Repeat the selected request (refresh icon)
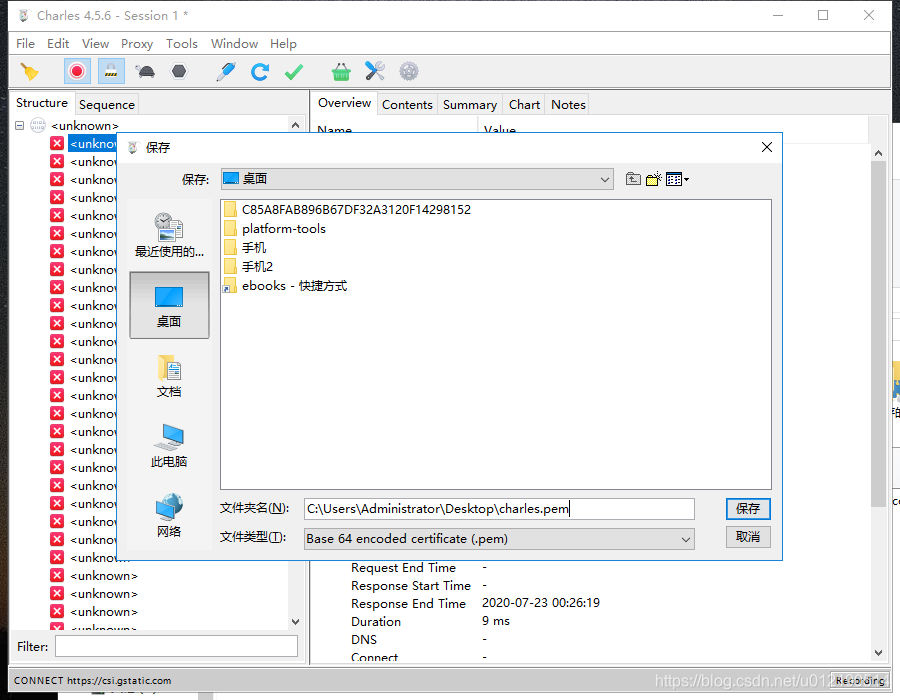Image resolution: width=900 pixels, height=700 pixels. pos(259,72)
